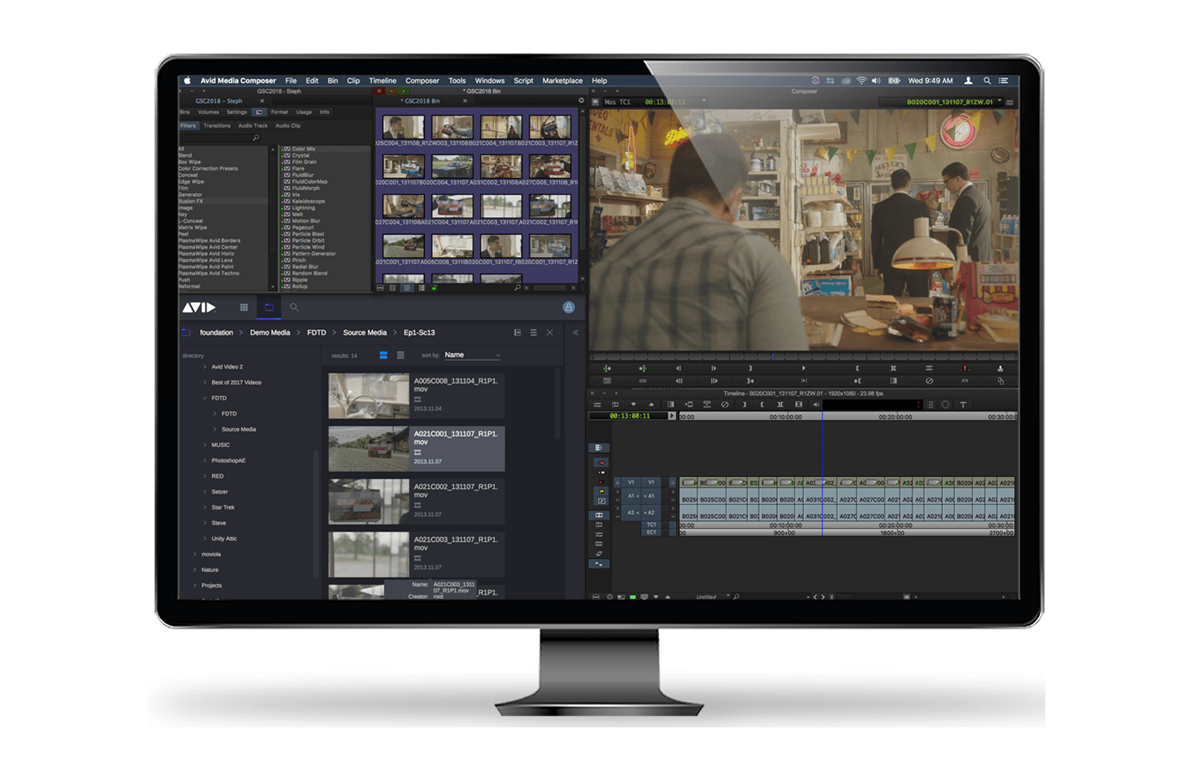1200x761 pixels.
Task: Open the user account avatar icon
Action: (569, 308)
